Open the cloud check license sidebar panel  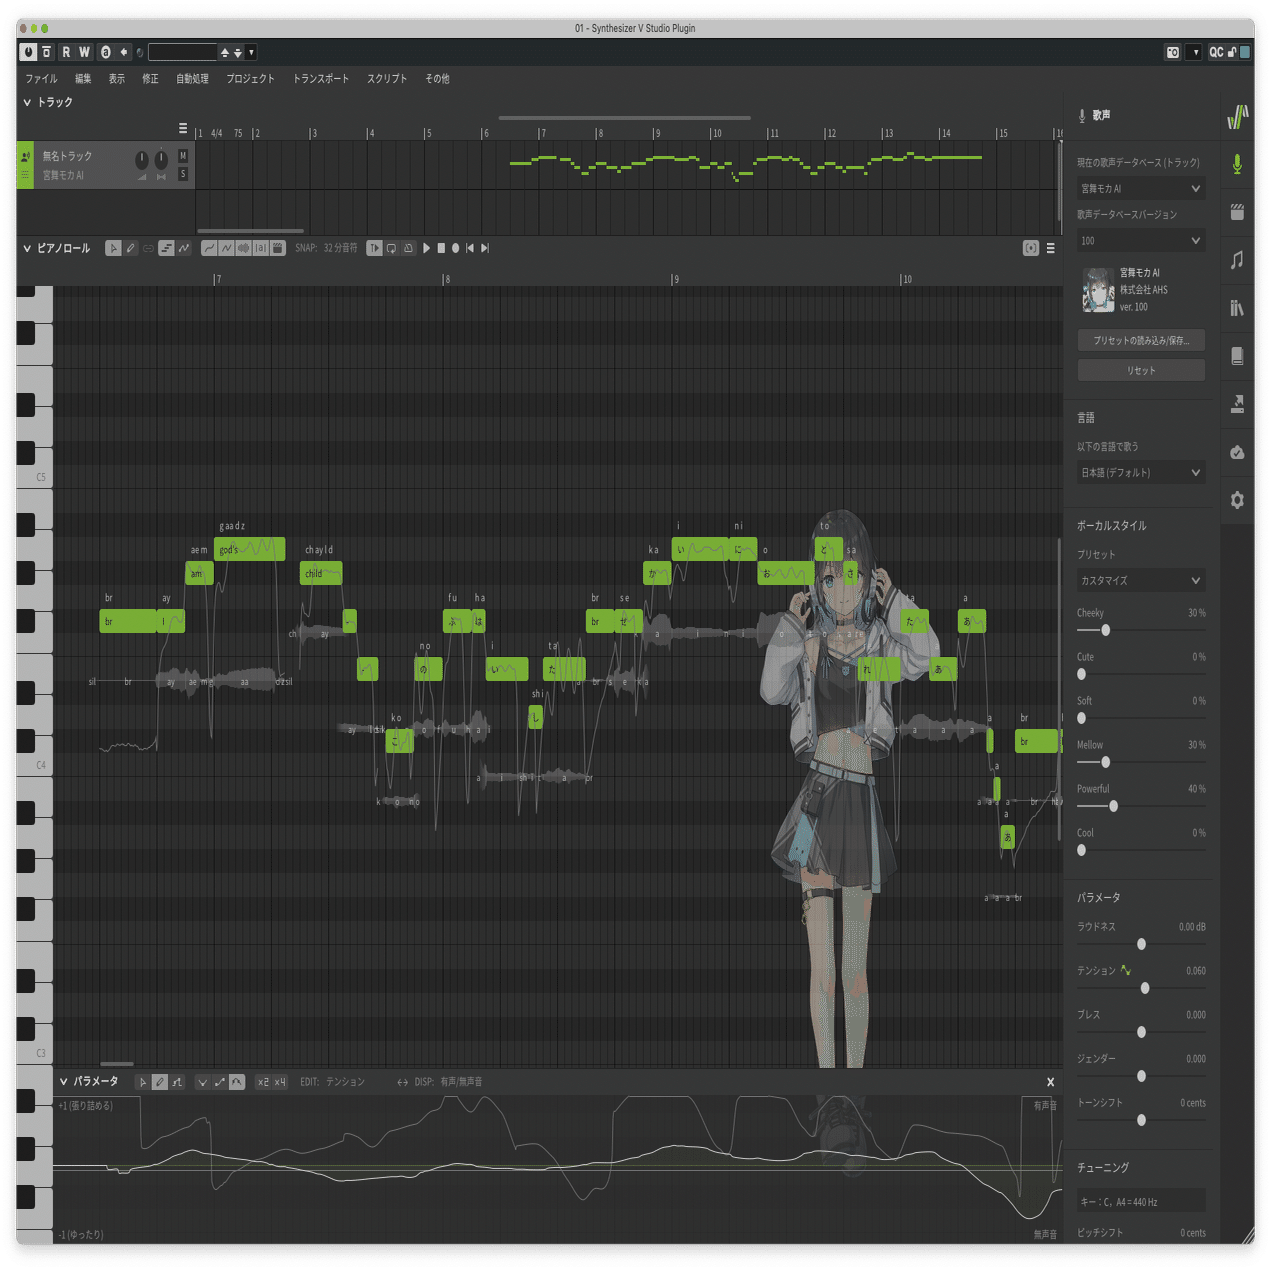1237,452
